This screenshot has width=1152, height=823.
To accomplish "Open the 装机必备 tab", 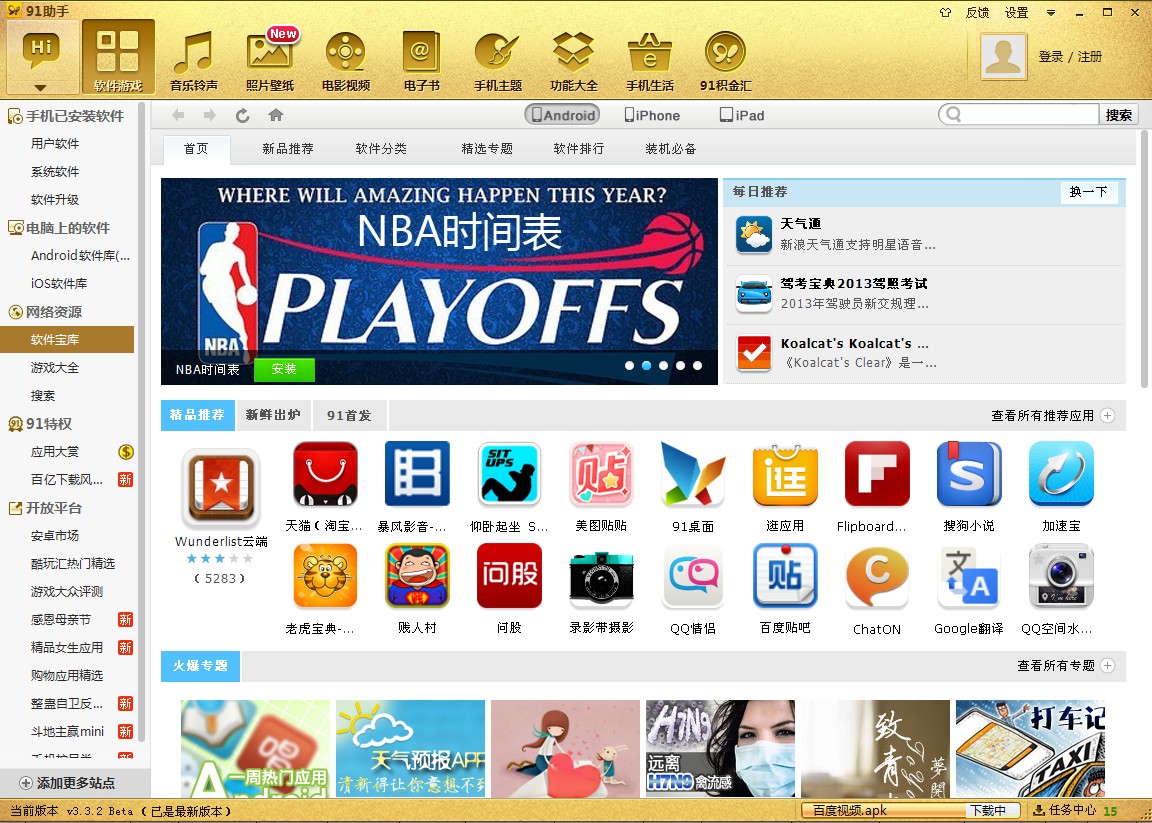I will (x=671, y=149).
